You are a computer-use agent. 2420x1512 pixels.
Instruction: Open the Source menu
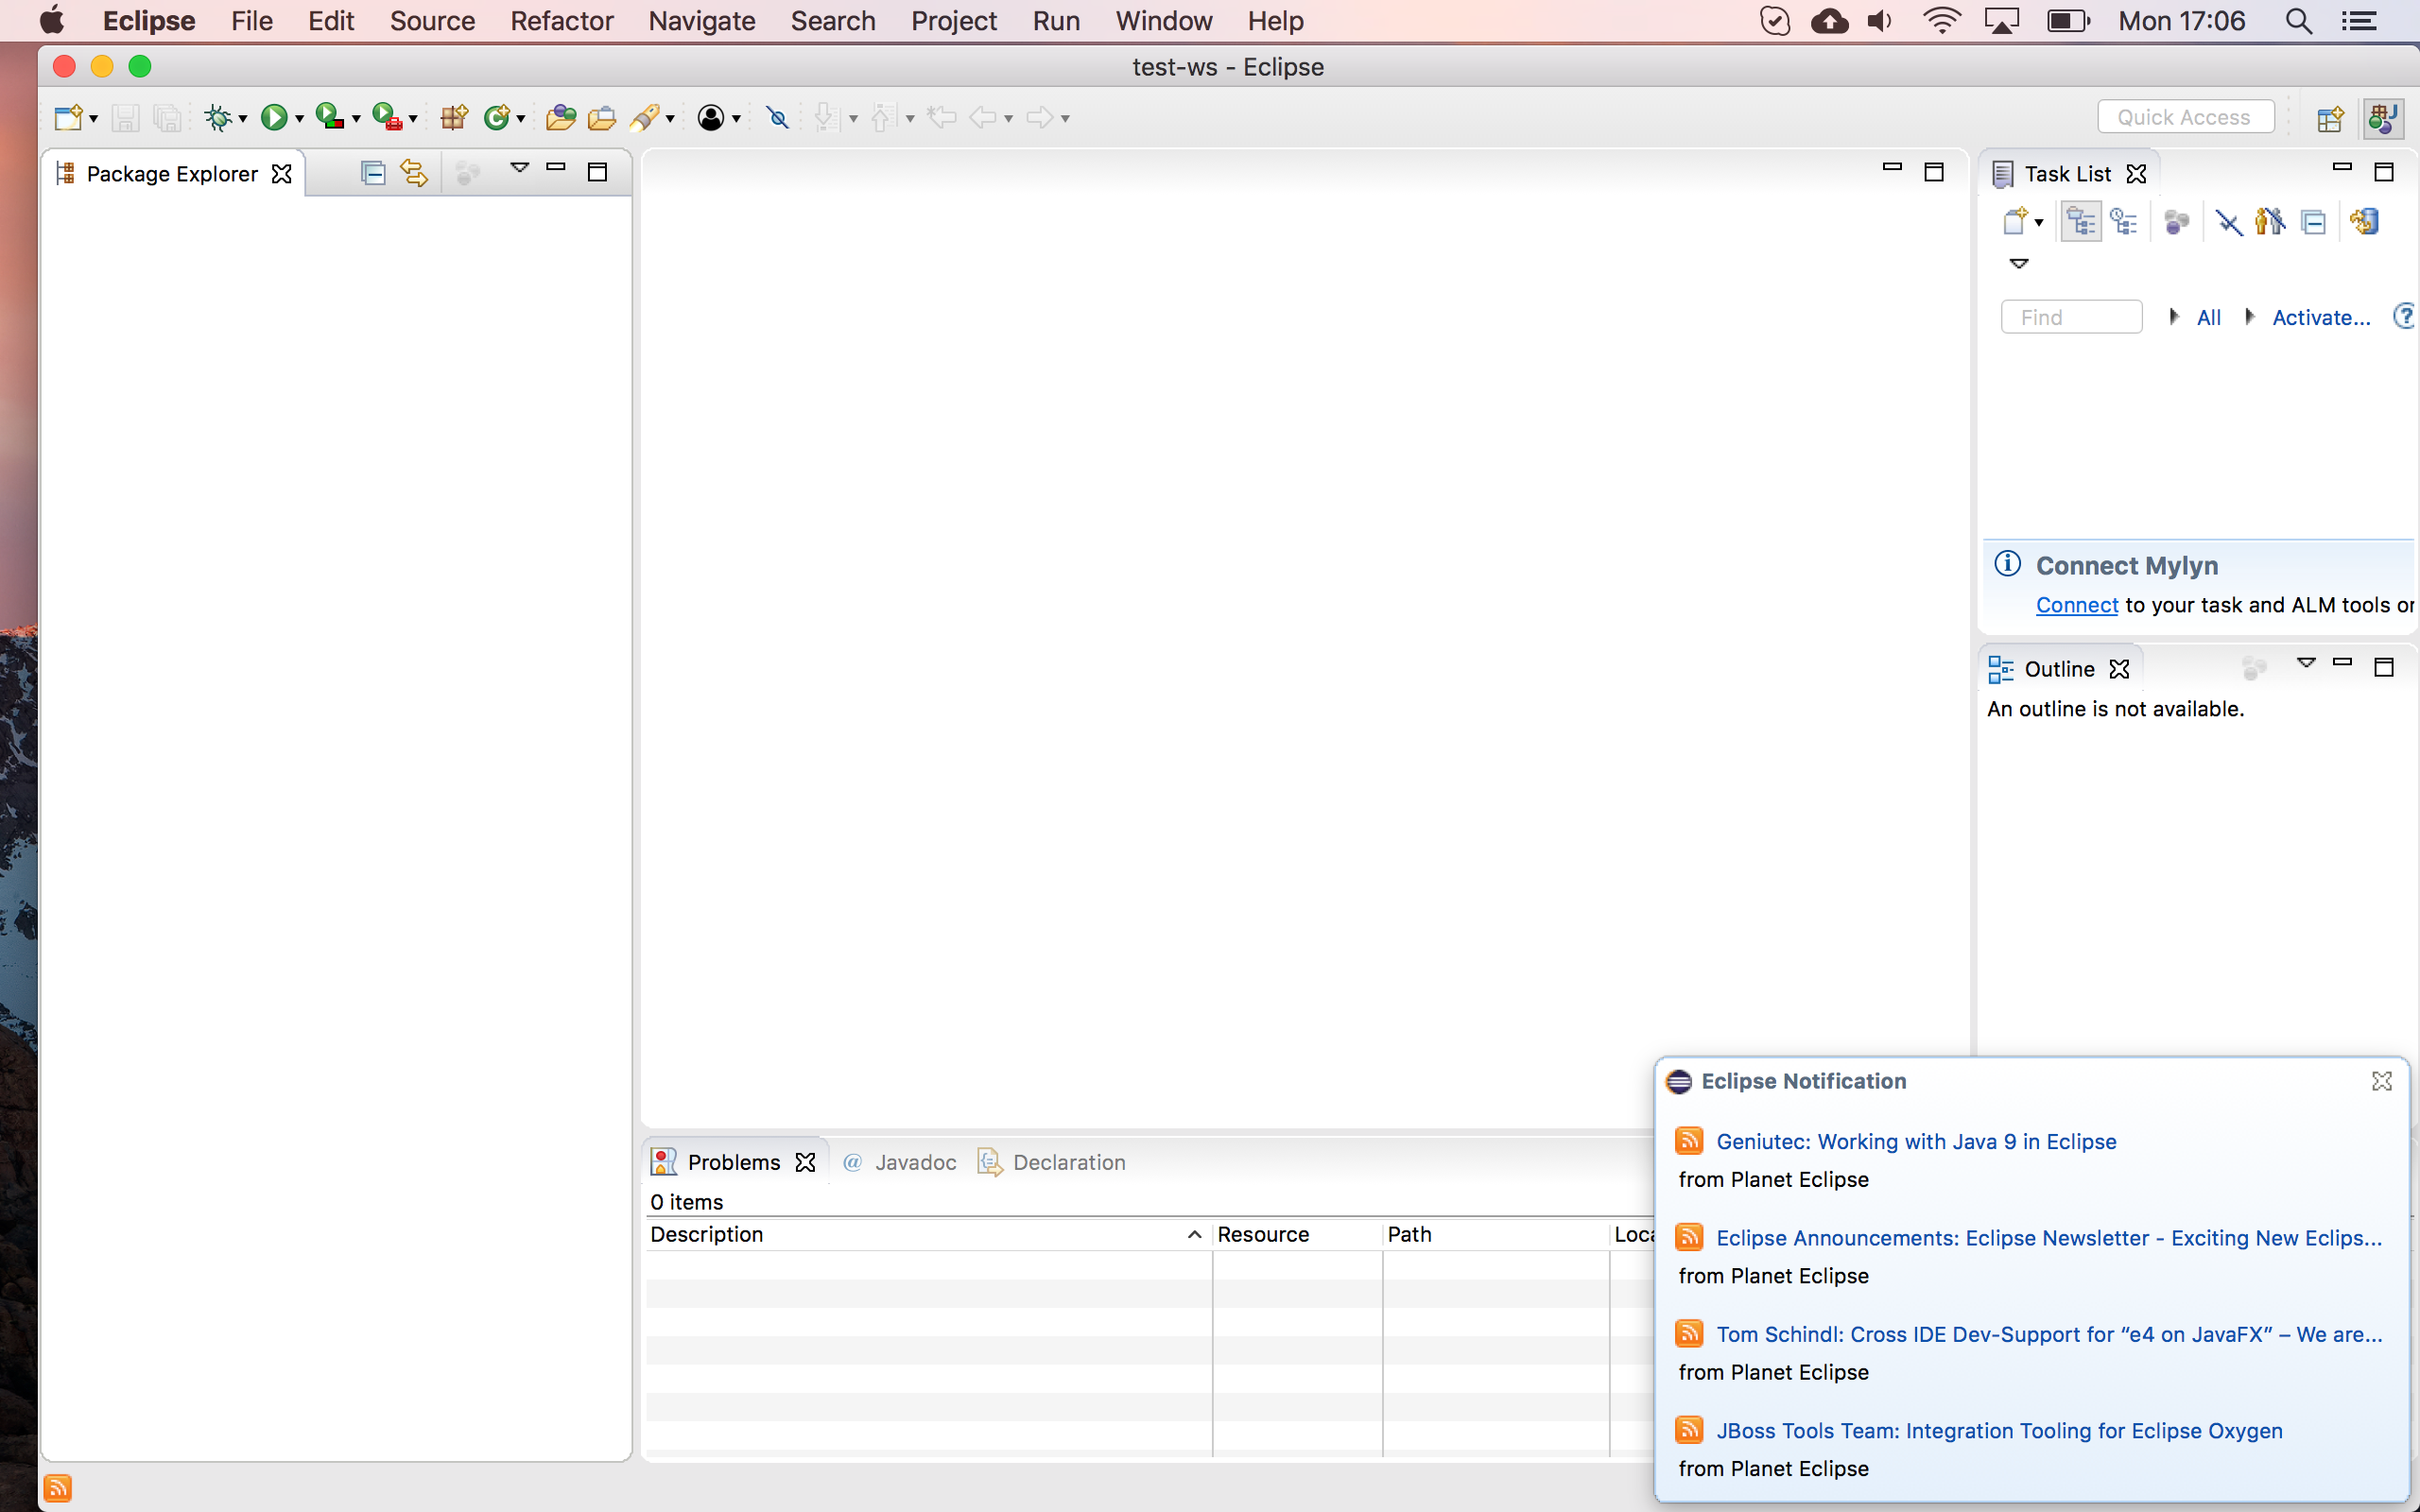432,21
